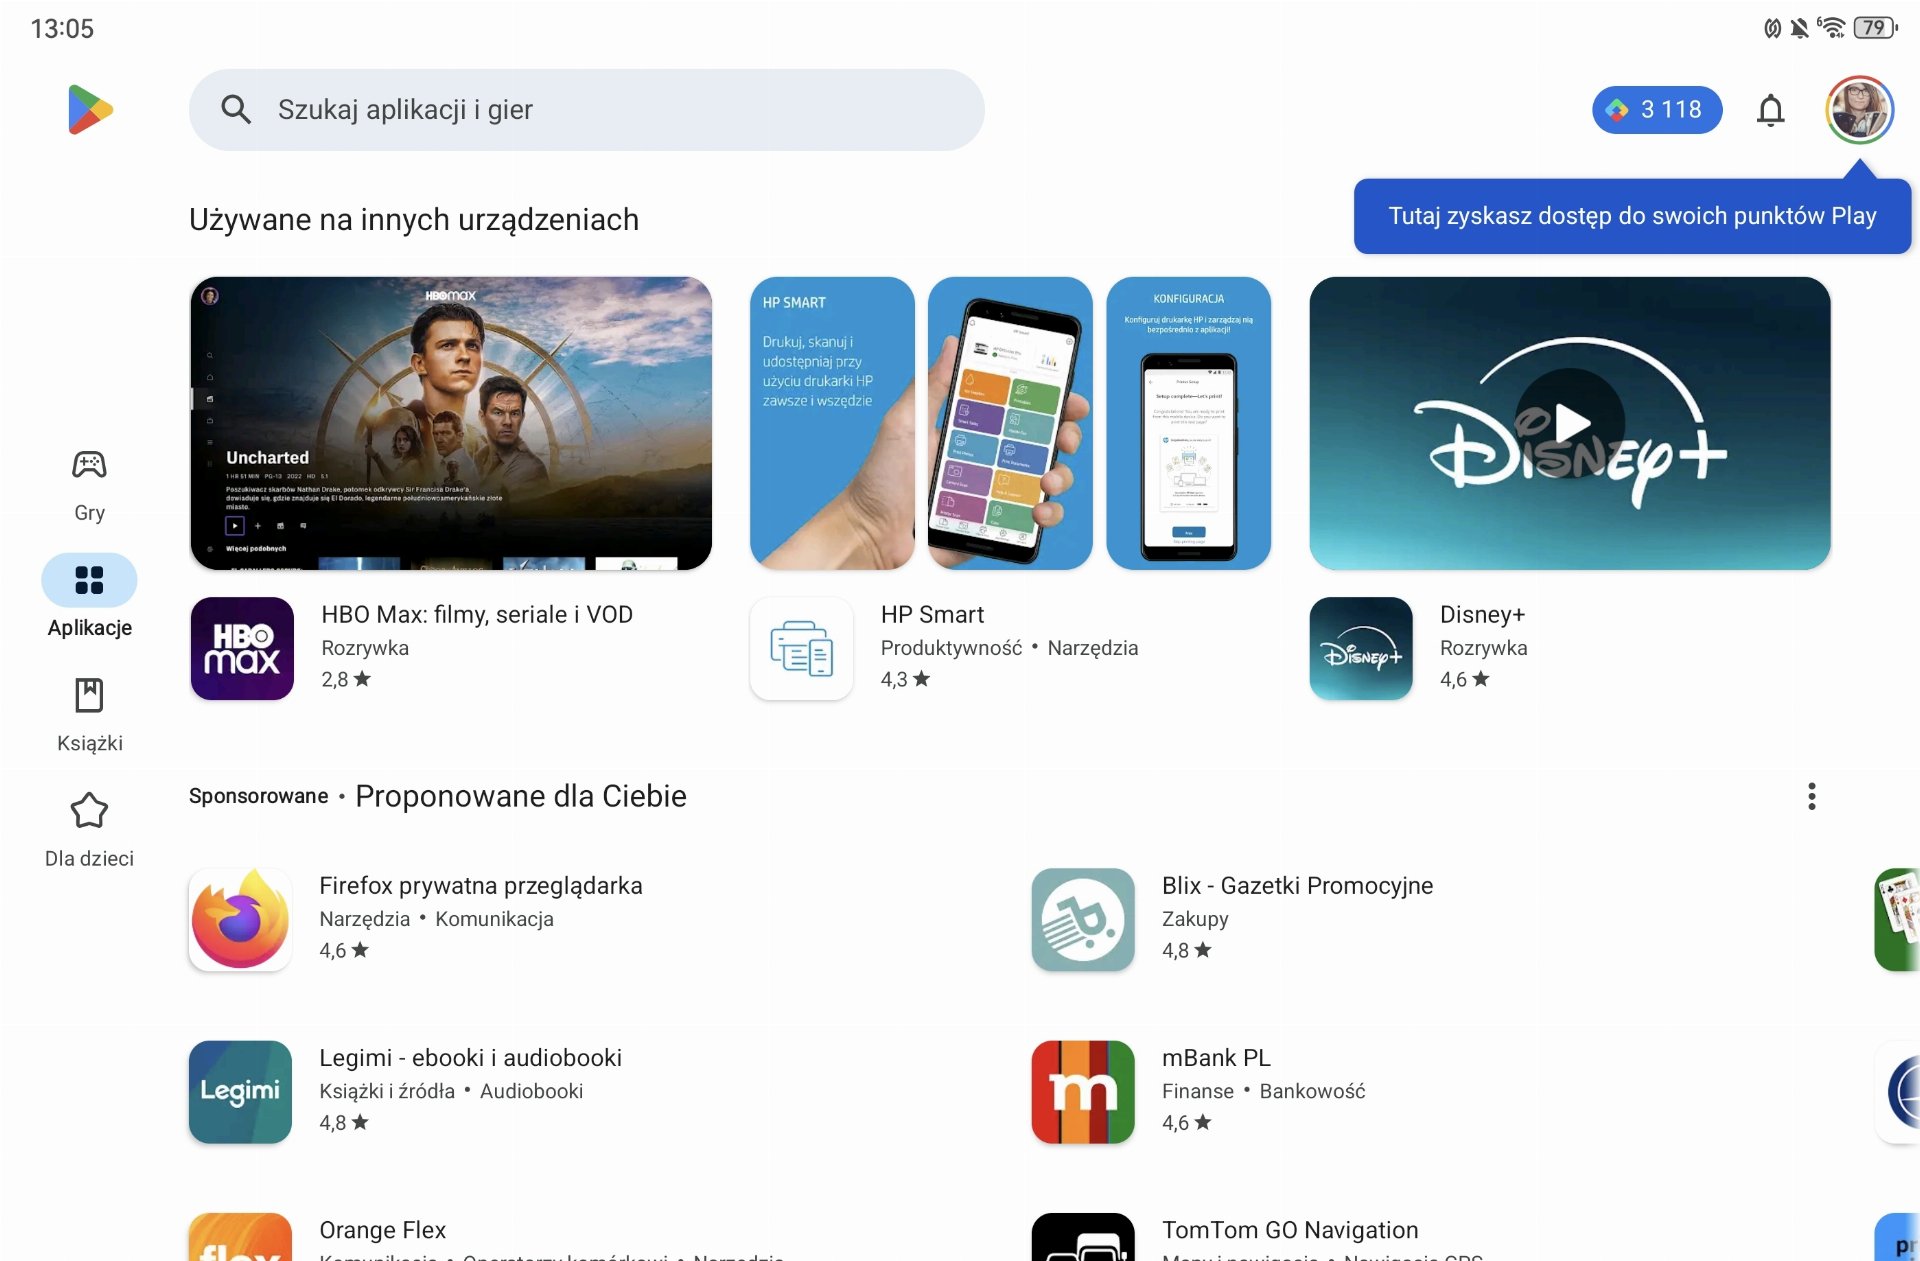Open the HBO Max app icon
The image size is (1920, 1261).
point(242,648)
